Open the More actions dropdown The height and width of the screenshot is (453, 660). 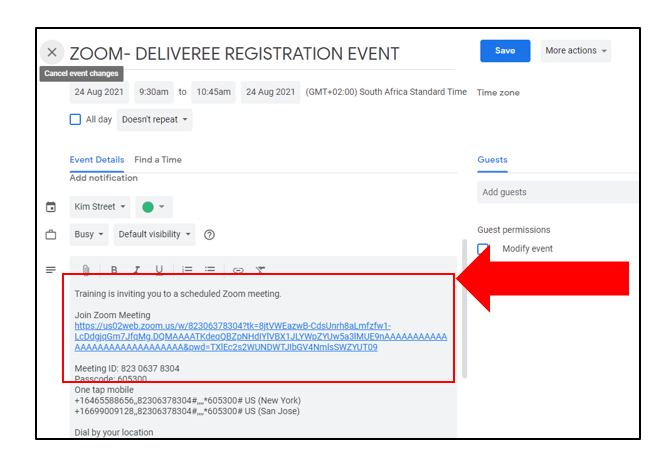575,51
